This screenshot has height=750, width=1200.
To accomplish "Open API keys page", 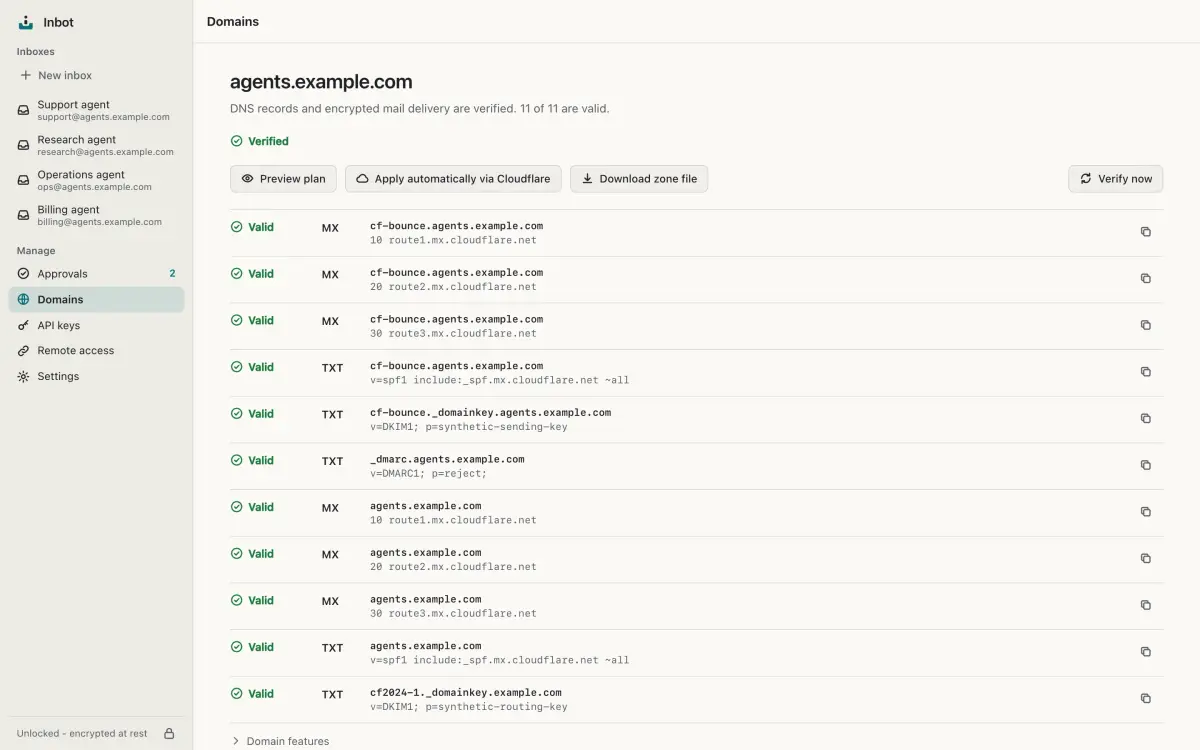I will click(x=96, y=325).
